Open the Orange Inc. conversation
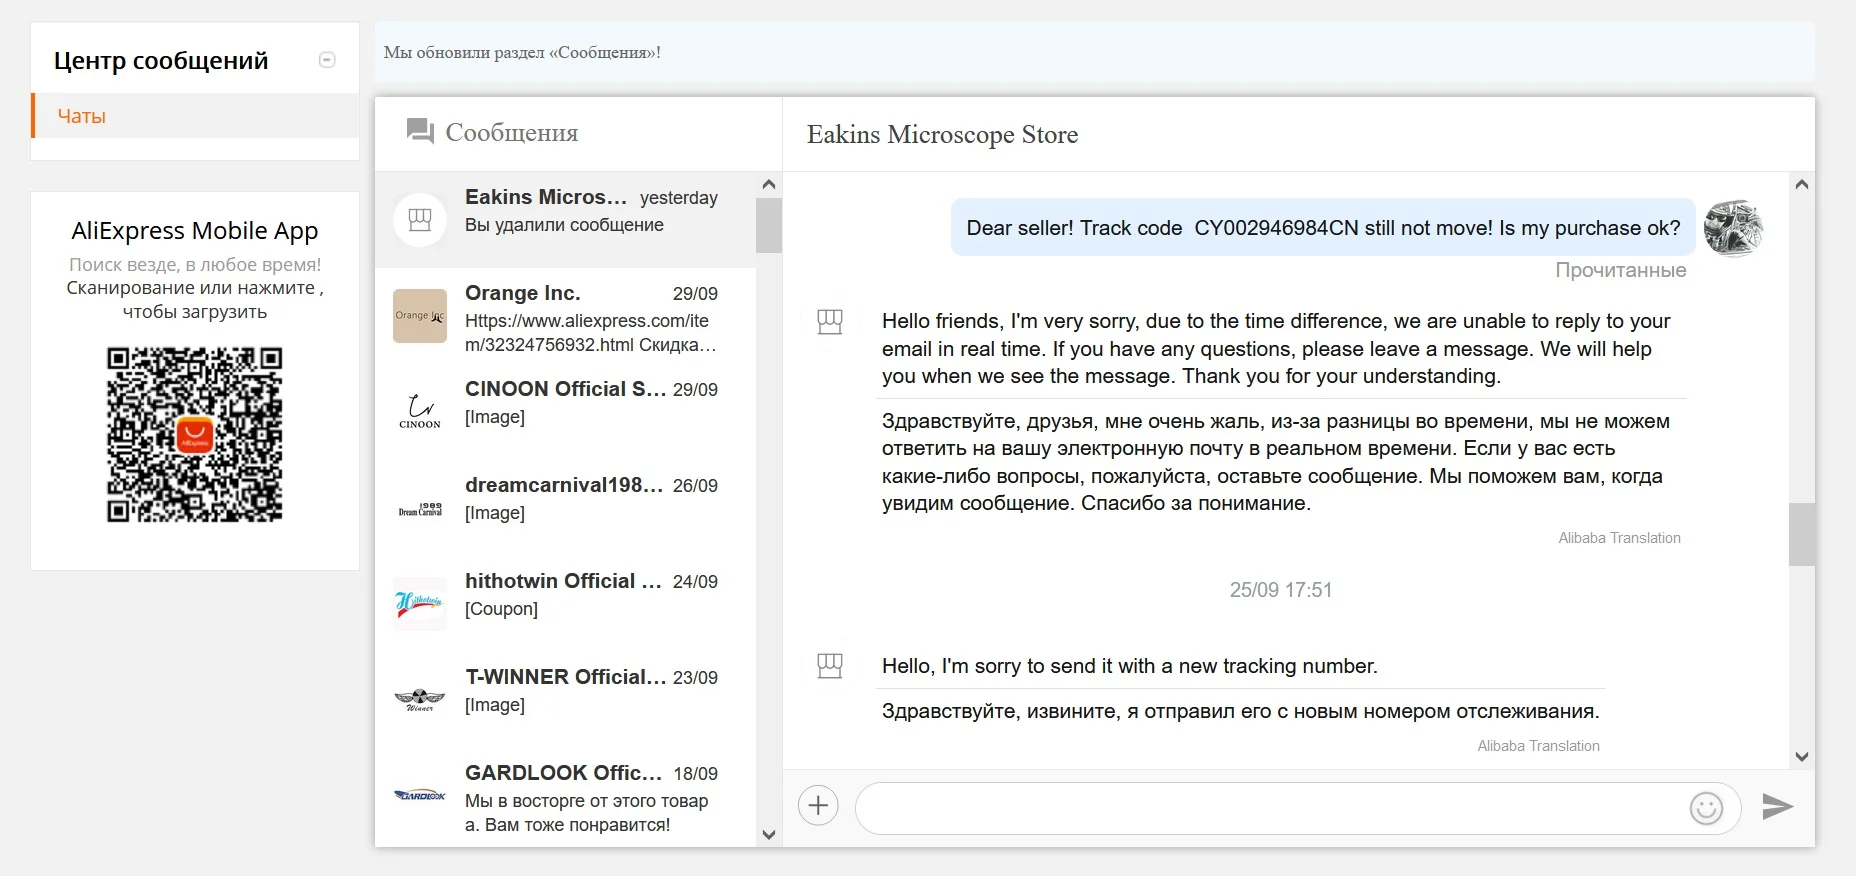1856x876 pixels. click(590, 317)
